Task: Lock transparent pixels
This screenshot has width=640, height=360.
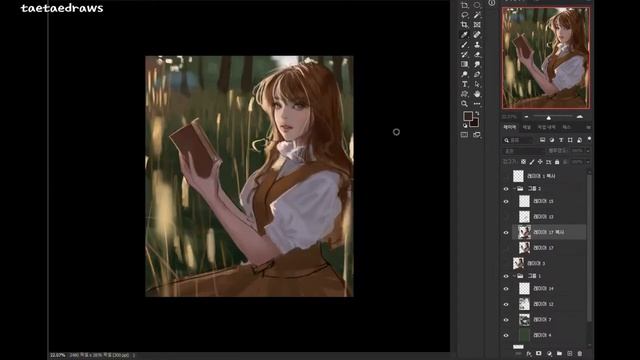Action: (x=523, y=162)
